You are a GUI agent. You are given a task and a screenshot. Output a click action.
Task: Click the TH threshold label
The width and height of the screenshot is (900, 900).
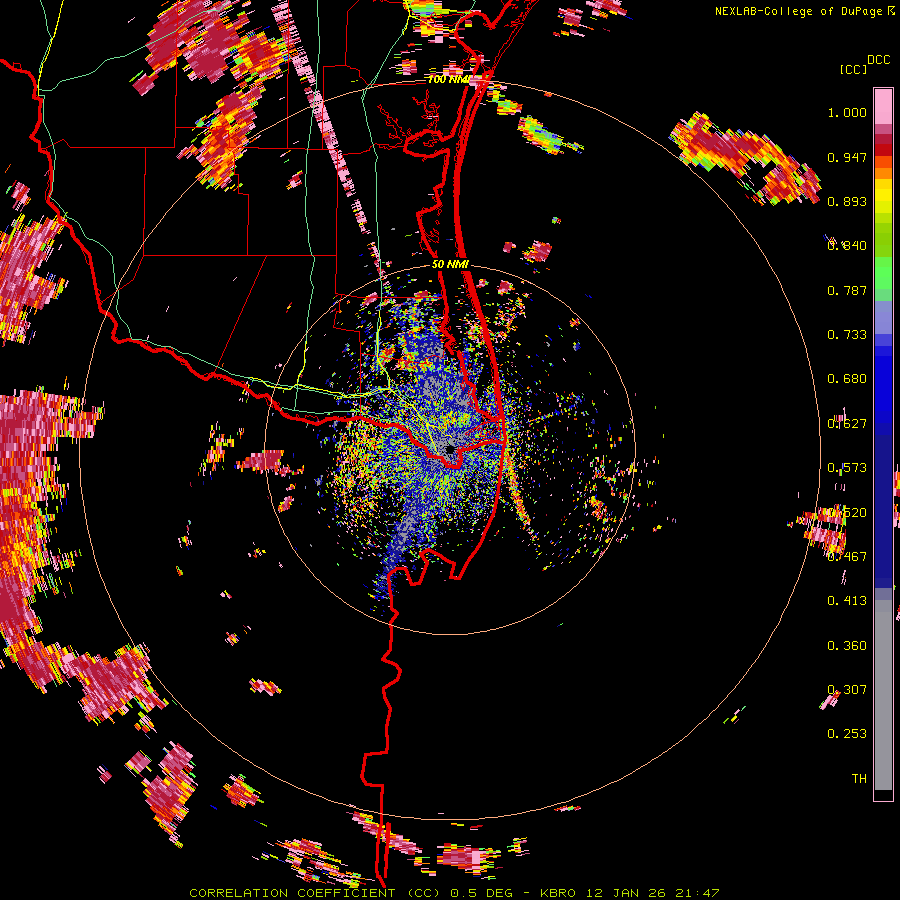[x=859, y=779]
